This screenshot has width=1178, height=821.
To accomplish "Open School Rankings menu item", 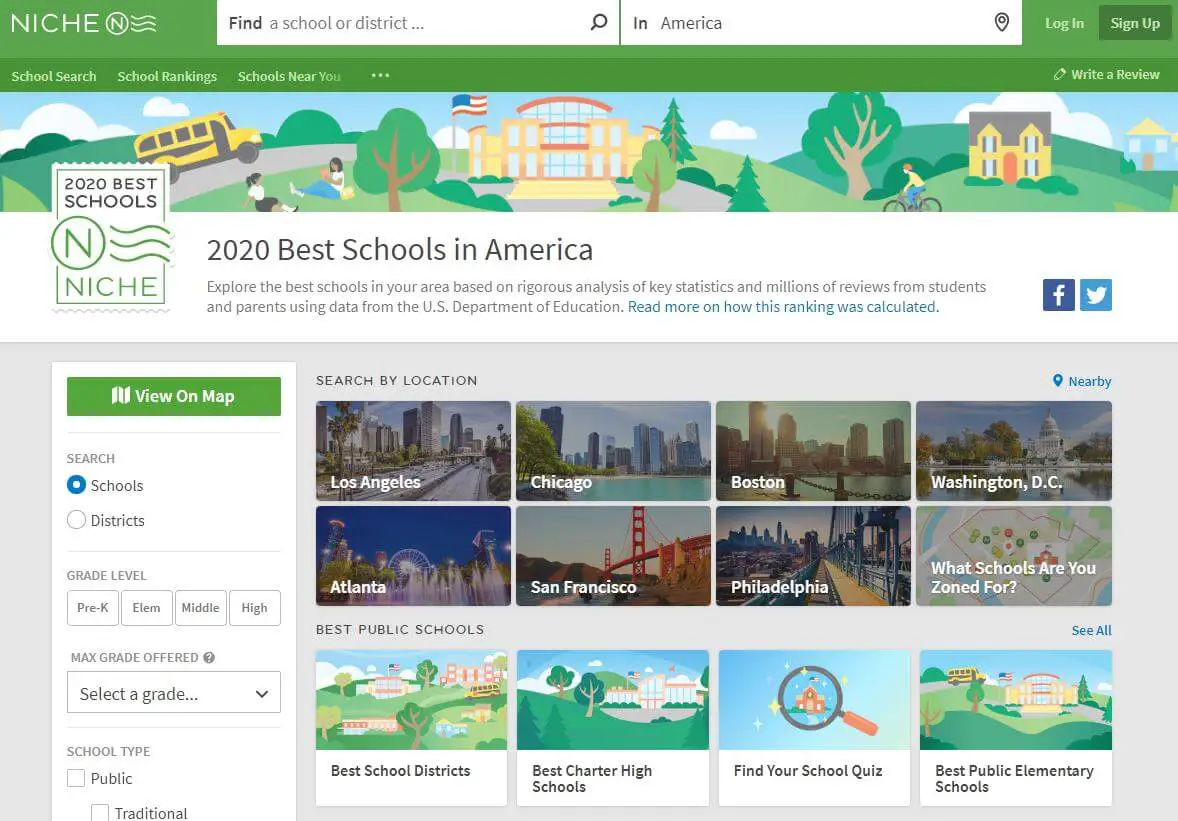I will 167,76.
